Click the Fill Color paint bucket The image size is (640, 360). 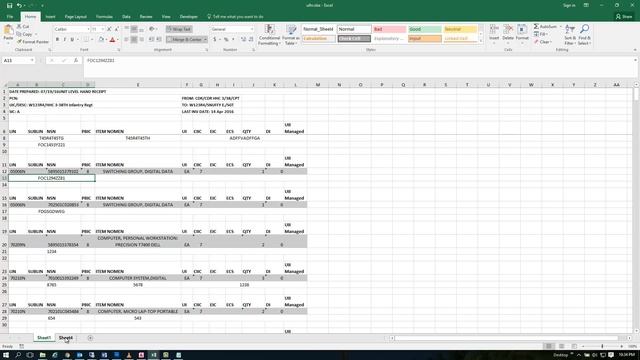pos(101,40)
